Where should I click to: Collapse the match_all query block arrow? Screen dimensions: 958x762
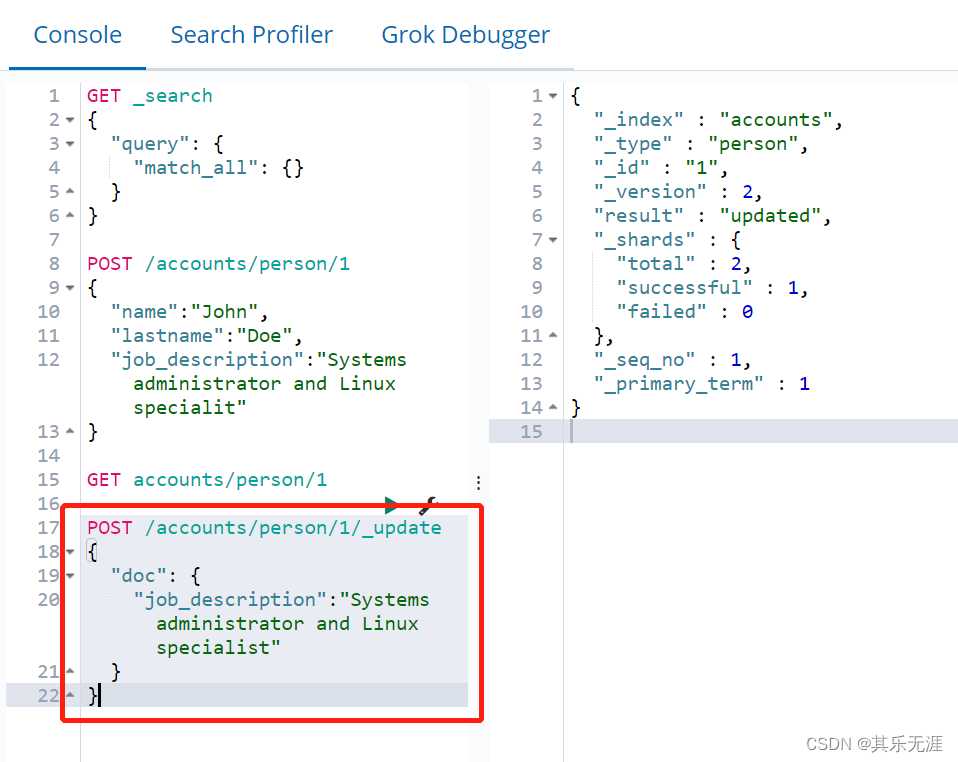(x=69, y=143)
